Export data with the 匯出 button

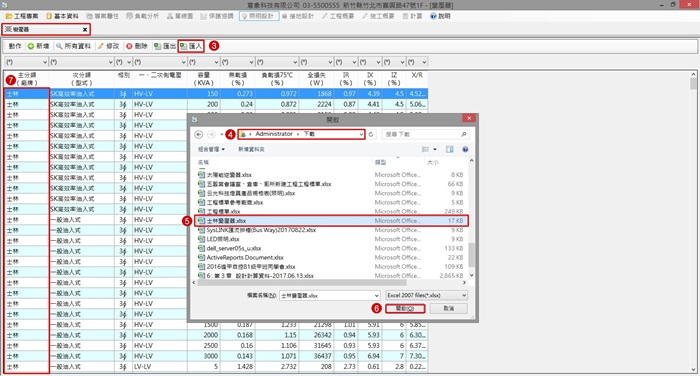(165, 46)
